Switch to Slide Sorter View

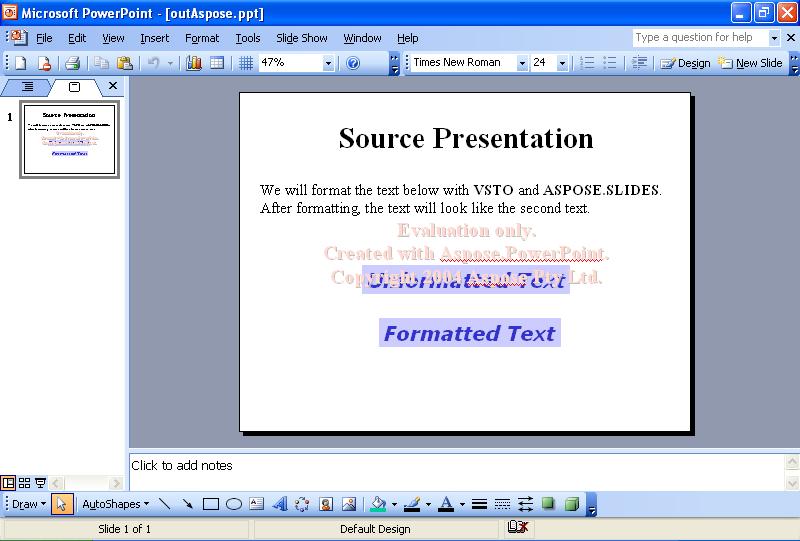pyautogui.click(x=24, y=482)
